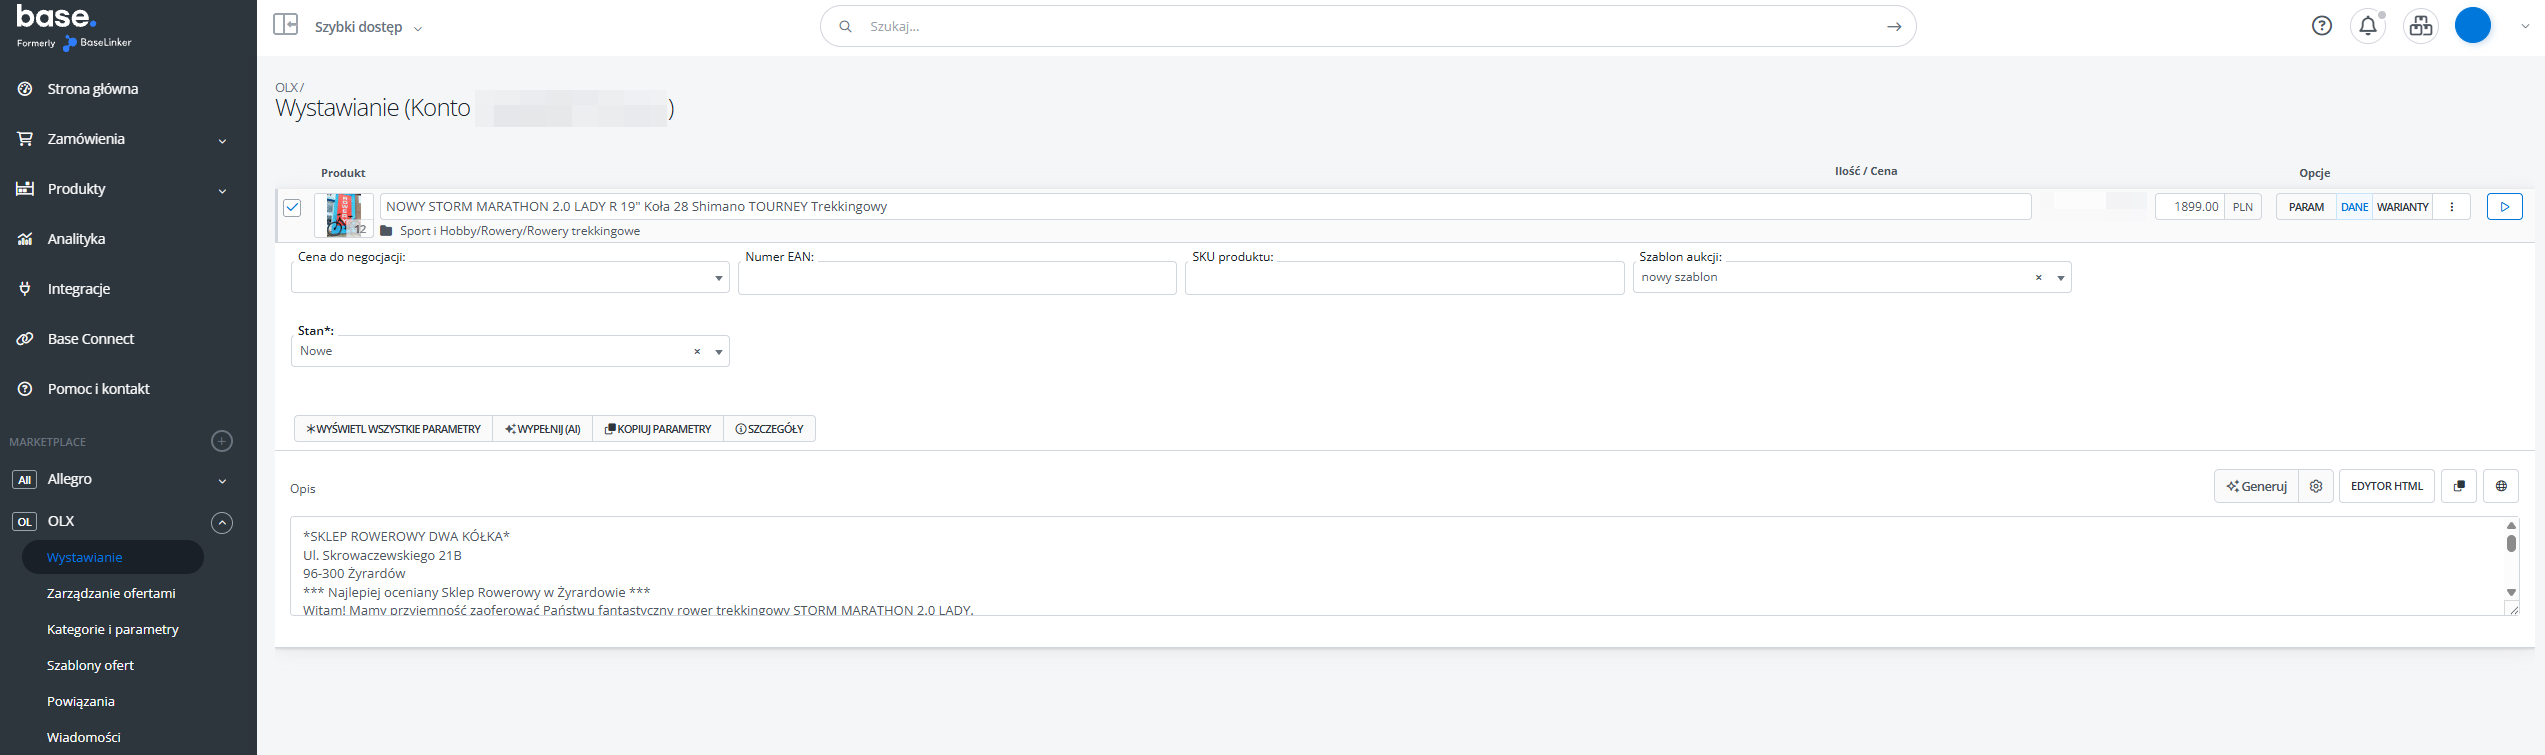Open Zarządzanie ofertami in OLX menu
The height and width of the screenshot is (755, 2545).
(111, 593)
